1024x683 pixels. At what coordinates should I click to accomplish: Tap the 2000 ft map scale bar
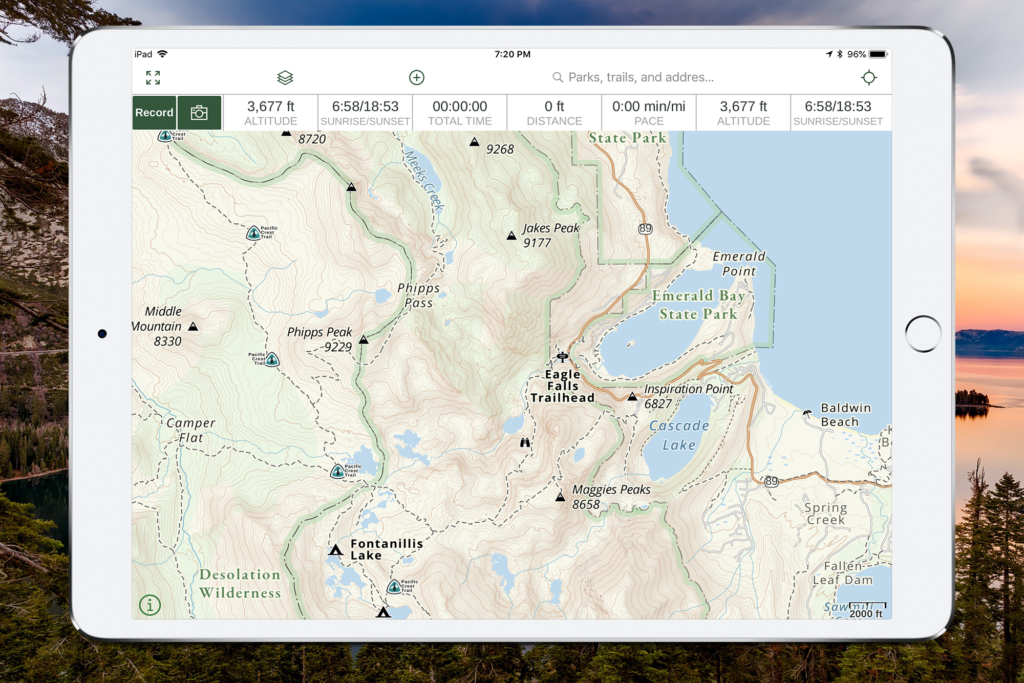click(866, 609)
